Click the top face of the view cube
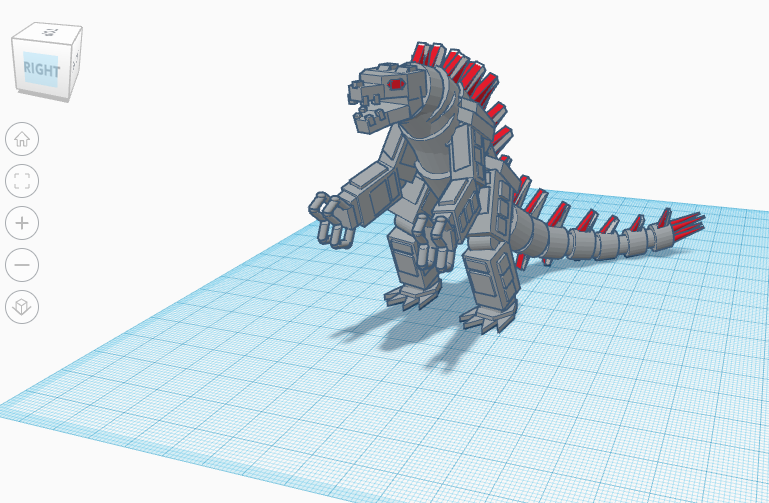The image size is (769, 503). pos(48,32)
